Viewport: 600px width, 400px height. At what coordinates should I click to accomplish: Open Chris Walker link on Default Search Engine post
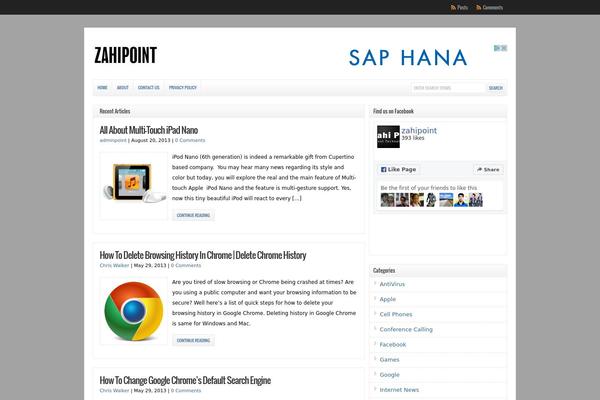coord(114,390)
